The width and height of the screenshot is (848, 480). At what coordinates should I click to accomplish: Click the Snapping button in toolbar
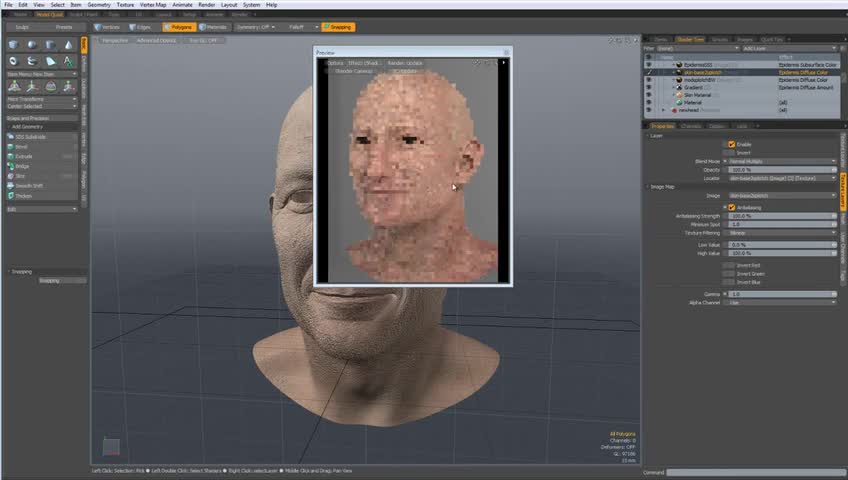click(339, 27)
